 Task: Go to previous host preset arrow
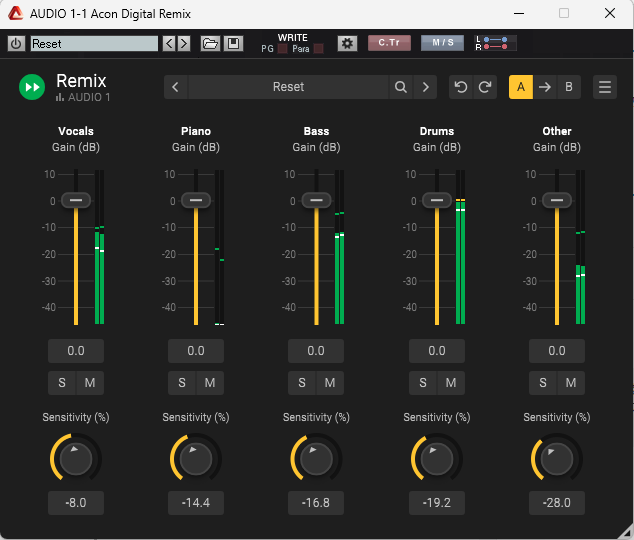coord(169,44)
